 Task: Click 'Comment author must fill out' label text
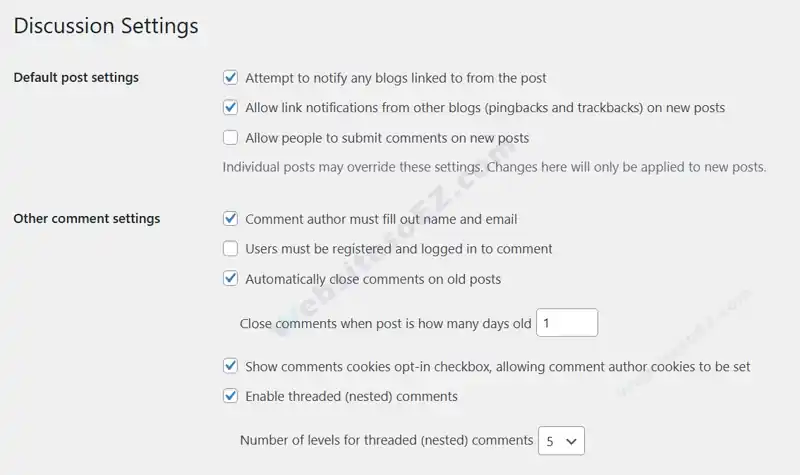point(381,219)
